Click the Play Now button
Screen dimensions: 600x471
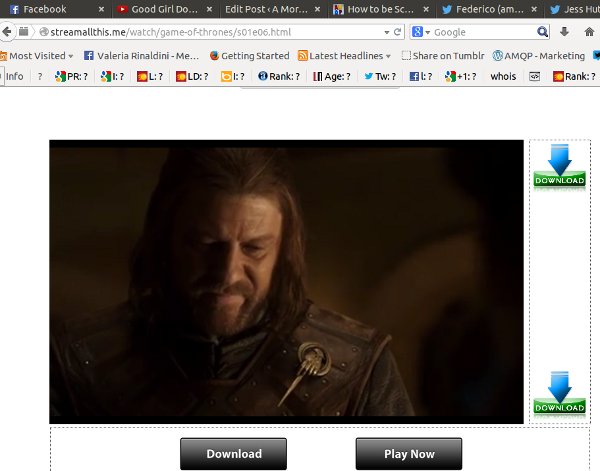409,454
